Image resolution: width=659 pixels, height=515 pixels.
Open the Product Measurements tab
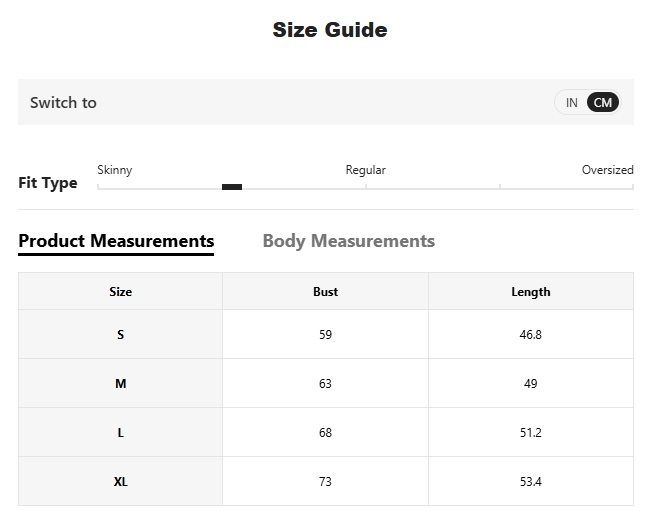(116, 241)
